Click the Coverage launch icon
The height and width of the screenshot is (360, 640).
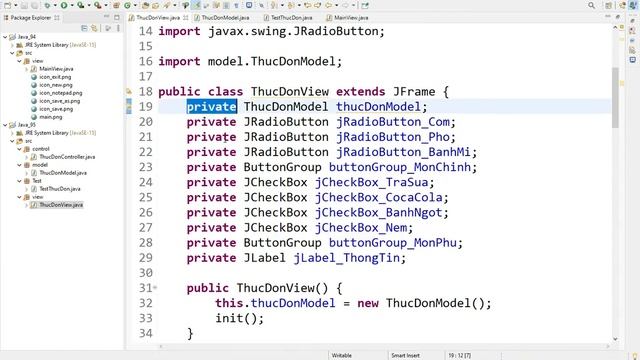click(x=80, y=5)
